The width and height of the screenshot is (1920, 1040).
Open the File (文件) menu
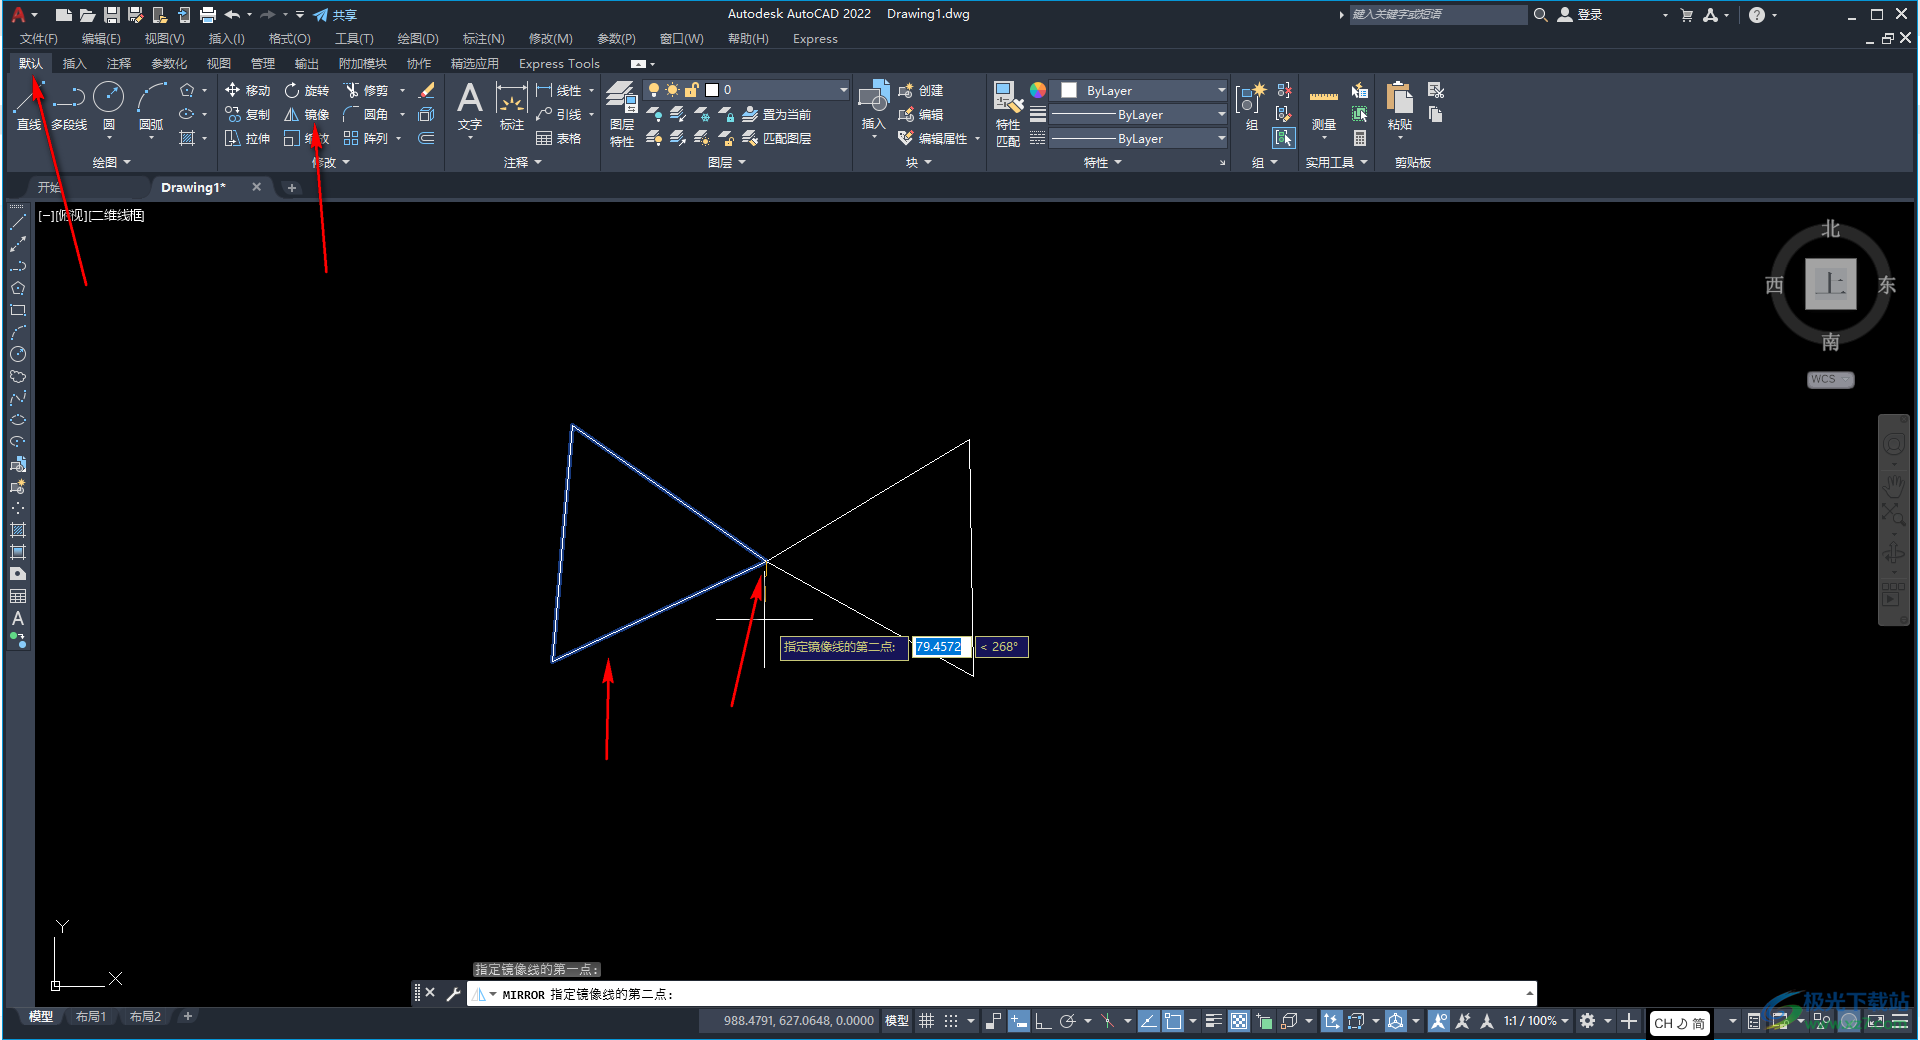(x=39, y=38)
